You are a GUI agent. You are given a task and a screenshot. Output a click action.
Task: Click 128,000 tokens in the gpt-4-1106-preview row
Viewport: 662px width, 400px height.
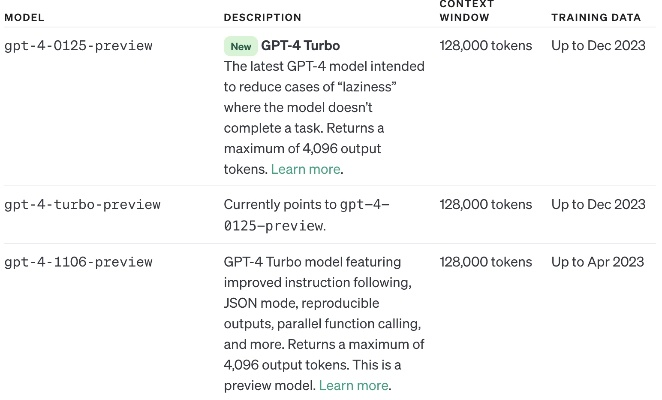pyautogui.click(x=485, y=262)
